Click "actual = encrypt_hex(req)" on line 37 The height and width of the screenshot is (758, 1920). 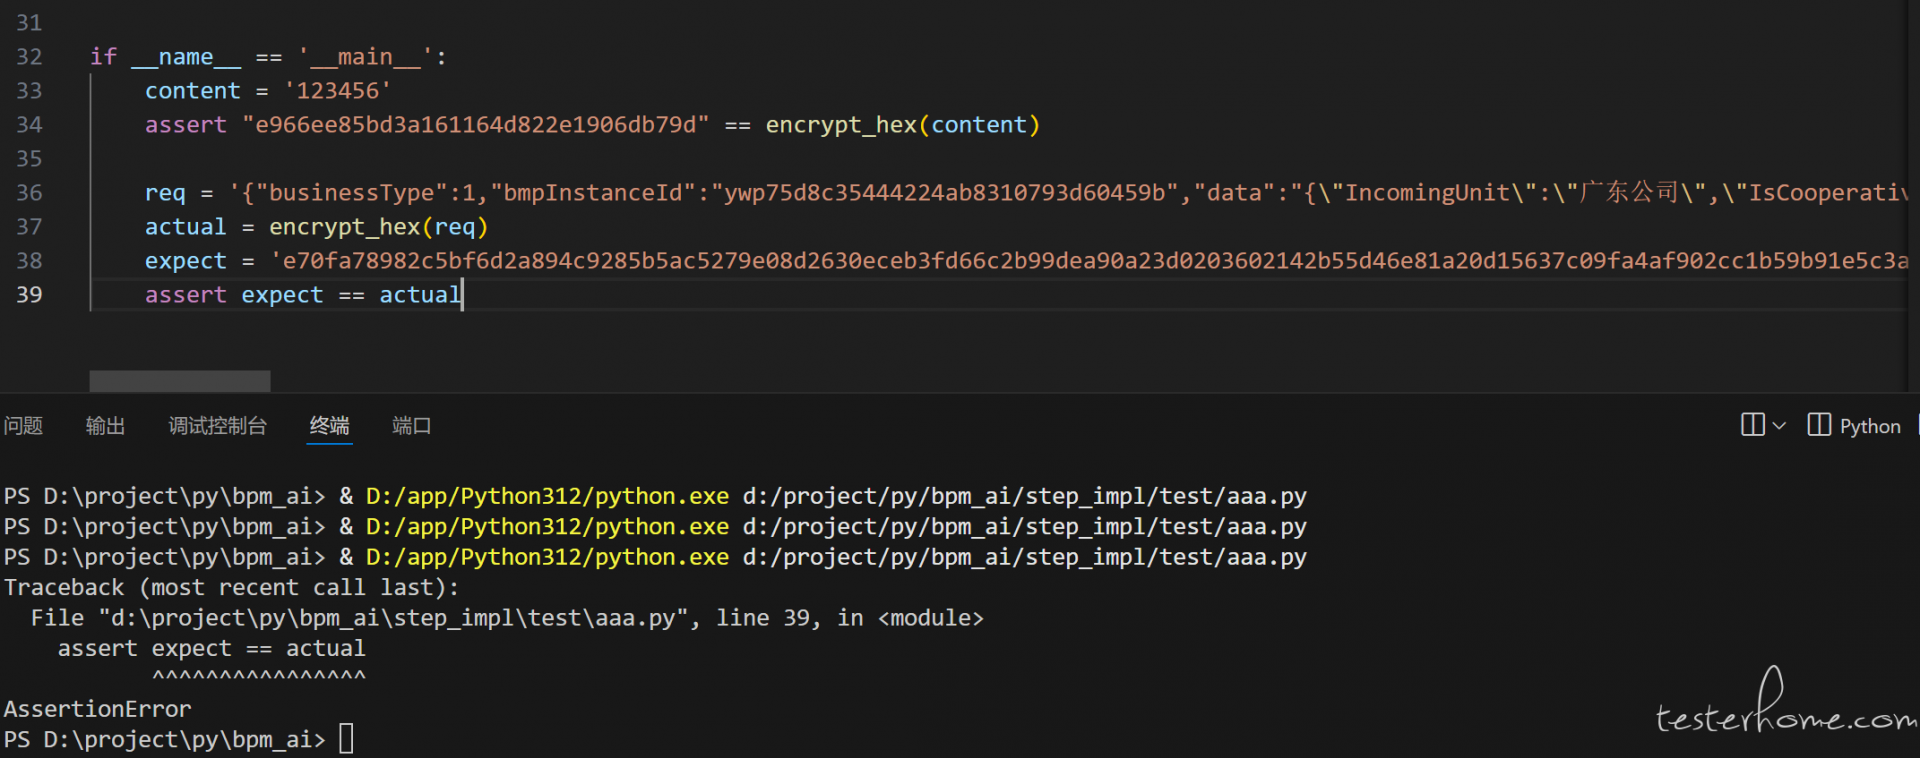coord(317,227)
